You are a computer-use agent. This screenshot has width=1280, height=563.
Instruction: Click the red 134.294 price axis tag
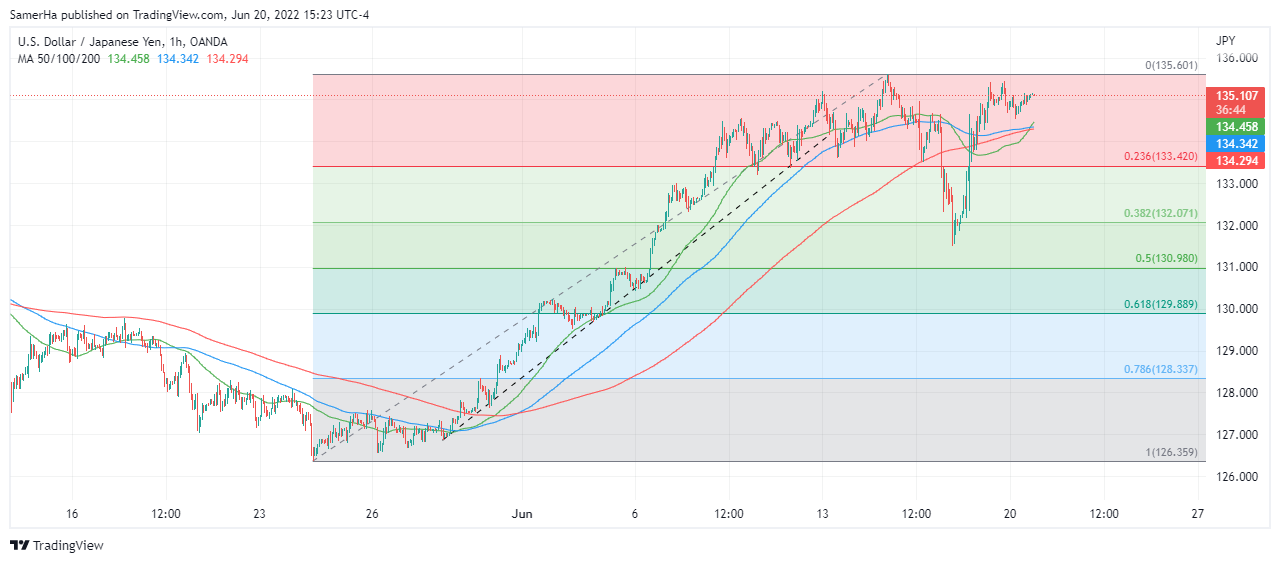(x=1236, y=161)
